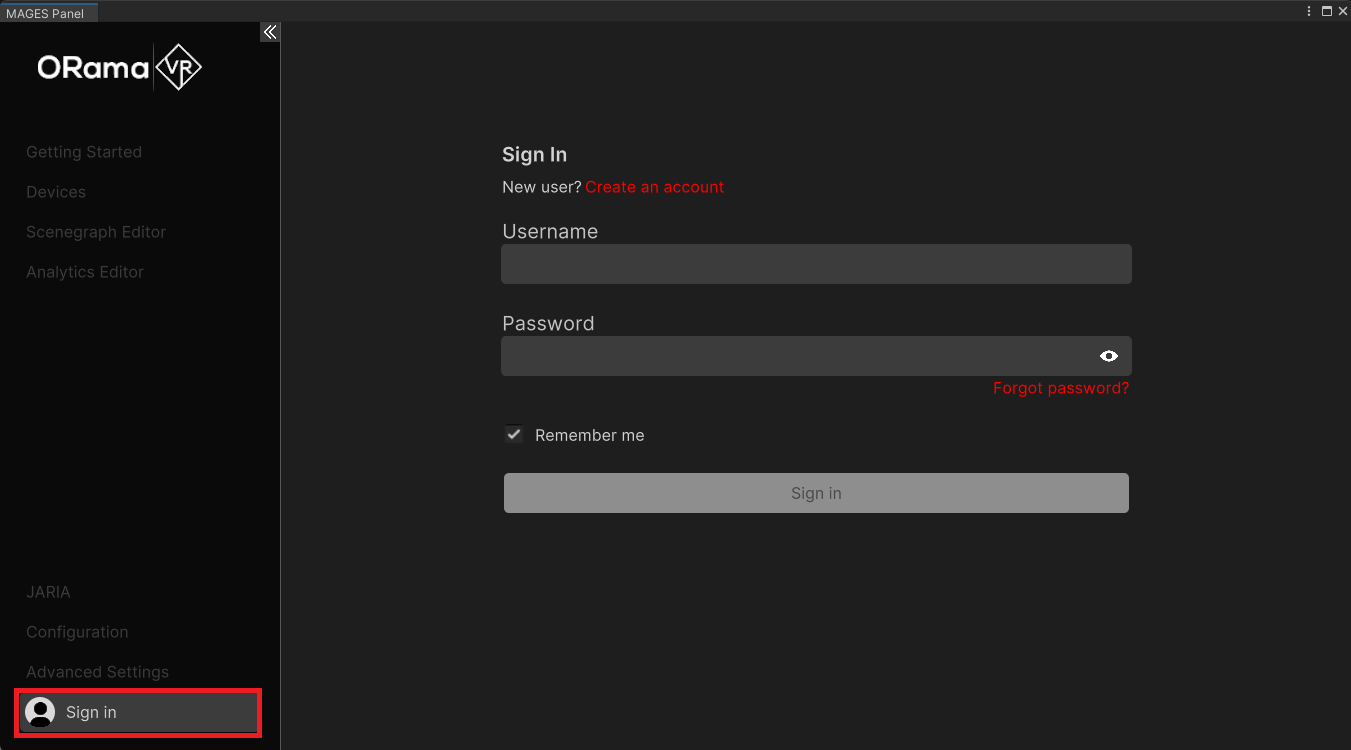Open the Analytics Editor

(85, 272)
